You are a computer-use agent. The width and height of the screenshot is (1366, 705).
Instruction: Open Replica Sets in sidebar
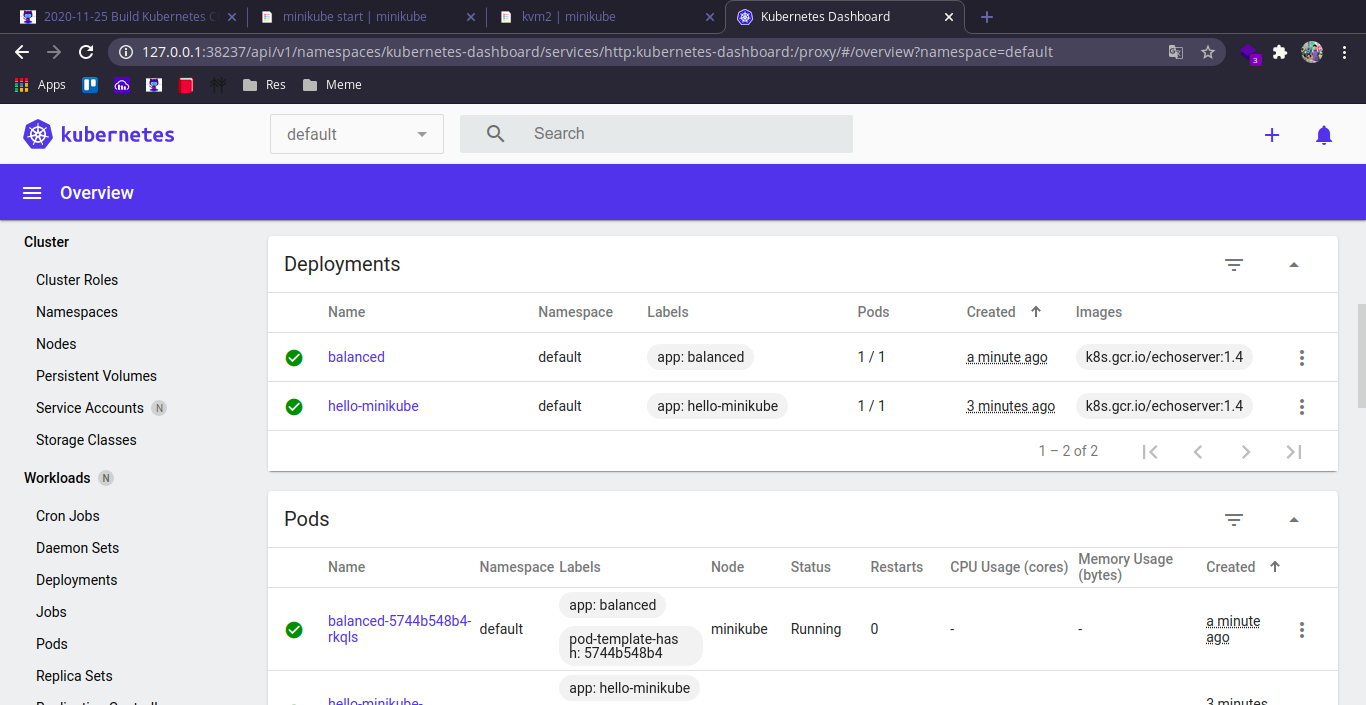click(x=74, y=676)
